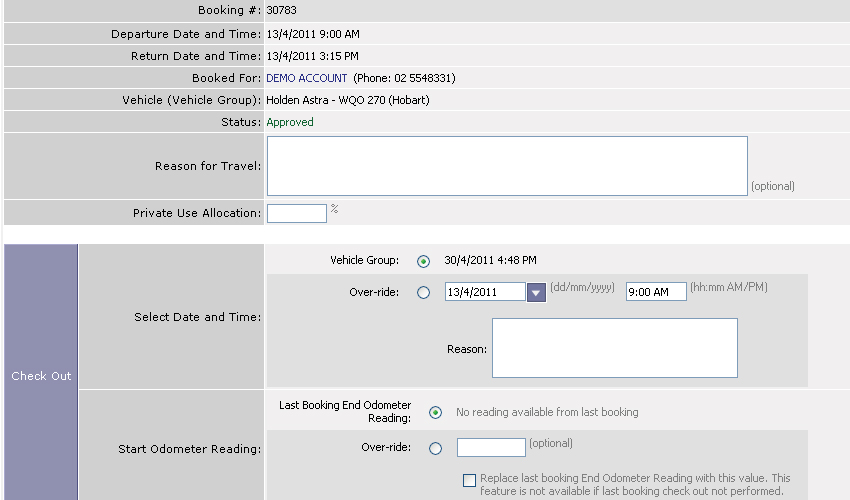The height and width of the screenshot is (500, 850).
Task: Click the 9:00 AM time field
Action: coord(656,292)
